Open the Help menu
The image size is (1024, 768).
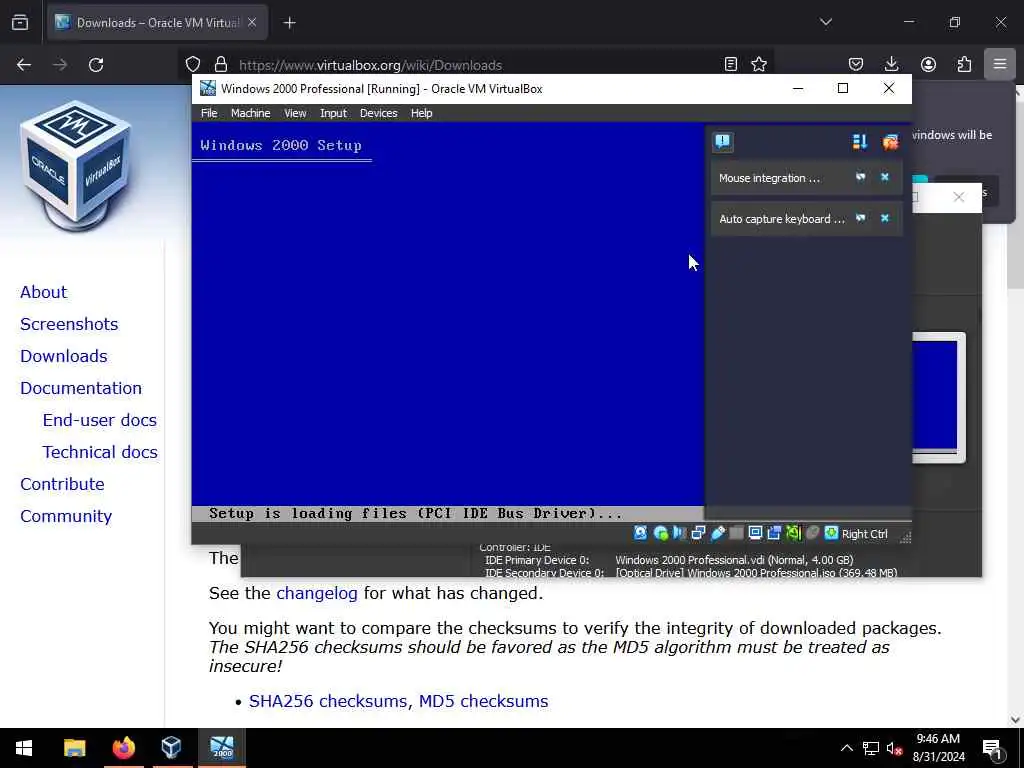[x=421, y=113]
